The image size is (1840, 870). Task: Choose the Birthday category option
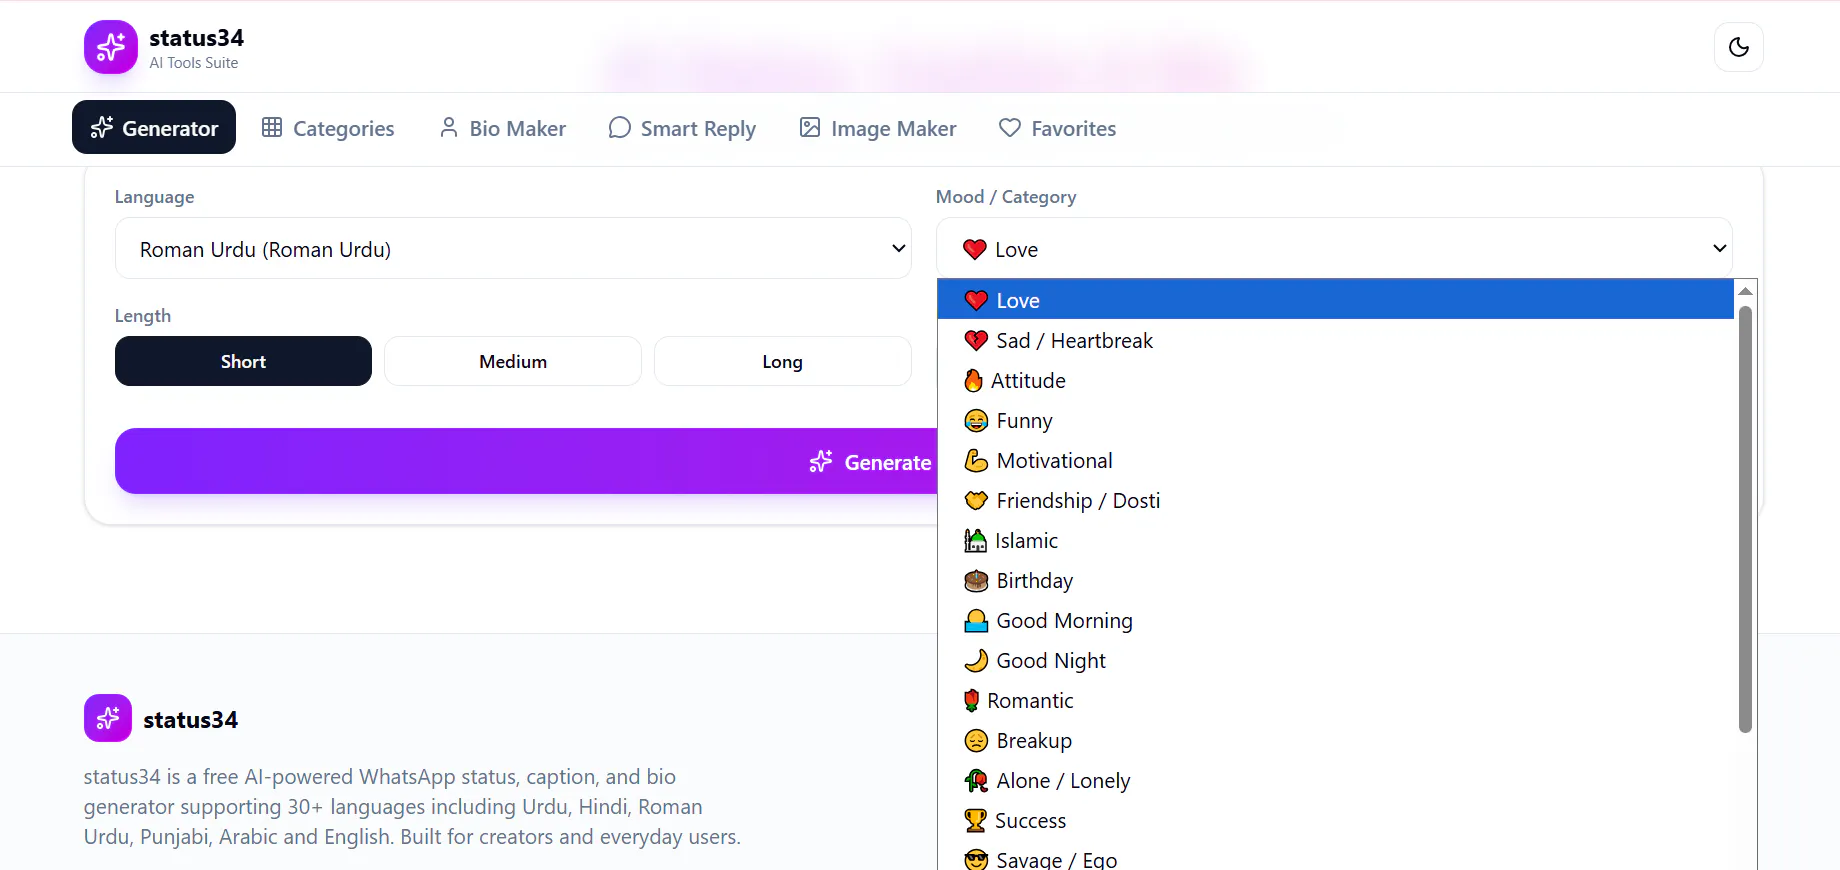tap(1335, 580)
